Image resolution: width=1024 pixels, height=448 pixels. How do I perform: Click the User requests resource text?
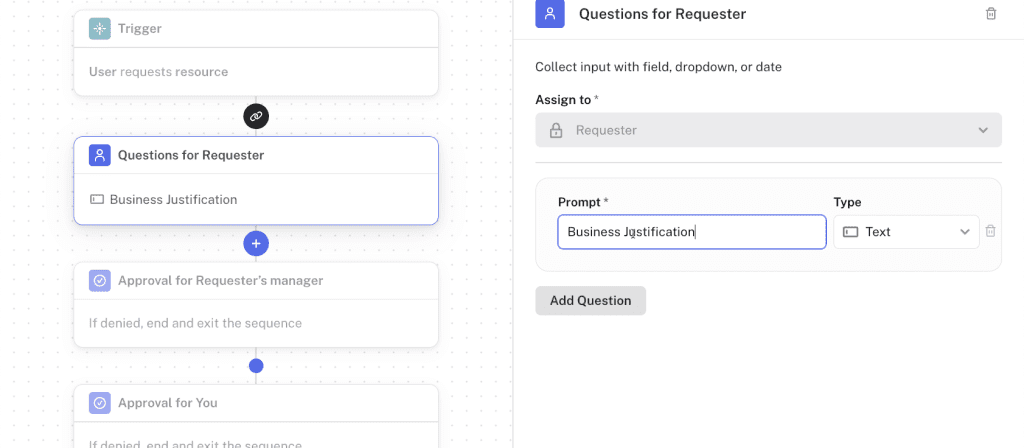click(x=159, y=72)
